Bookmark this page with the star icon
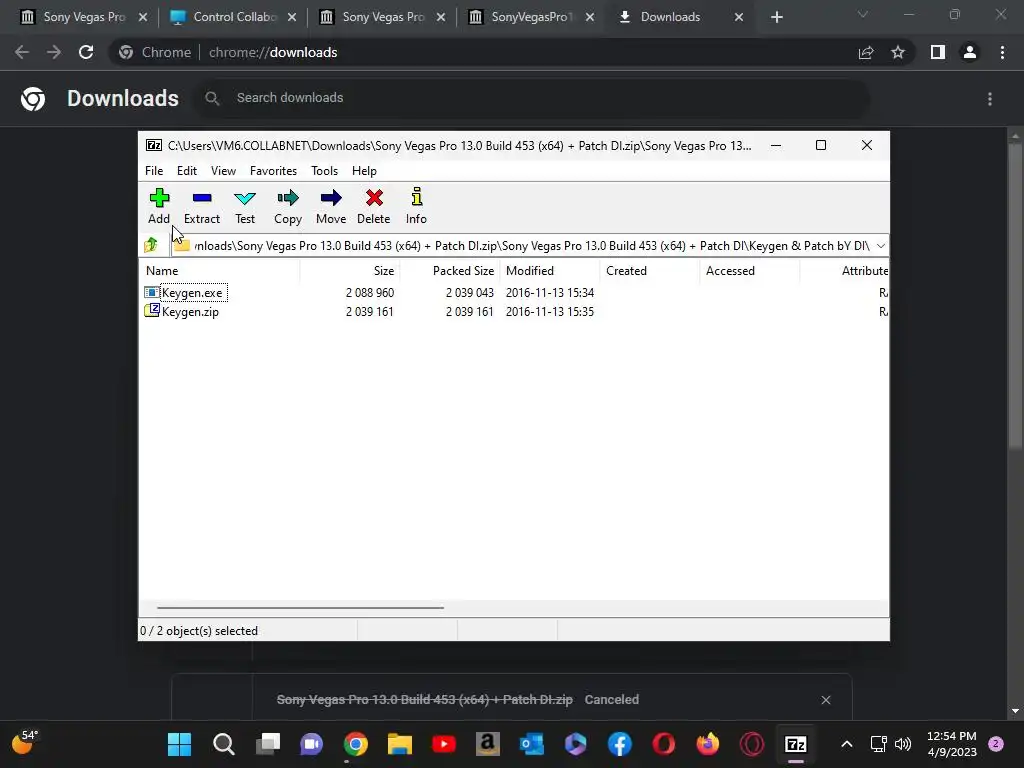 [898, 52]
